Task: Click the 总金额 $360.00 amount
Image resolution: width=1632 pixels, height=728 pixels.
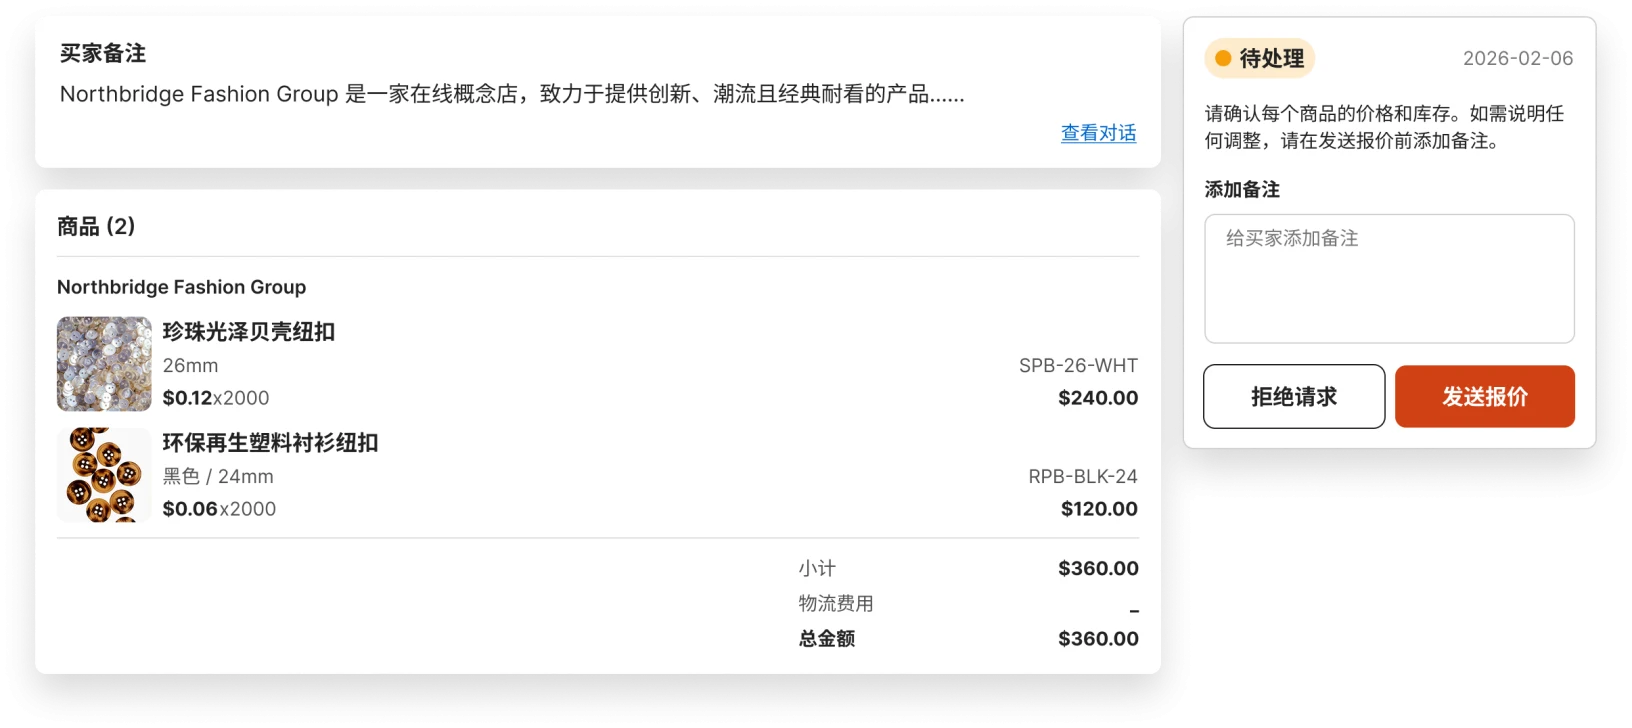Action: (1098, 639)
